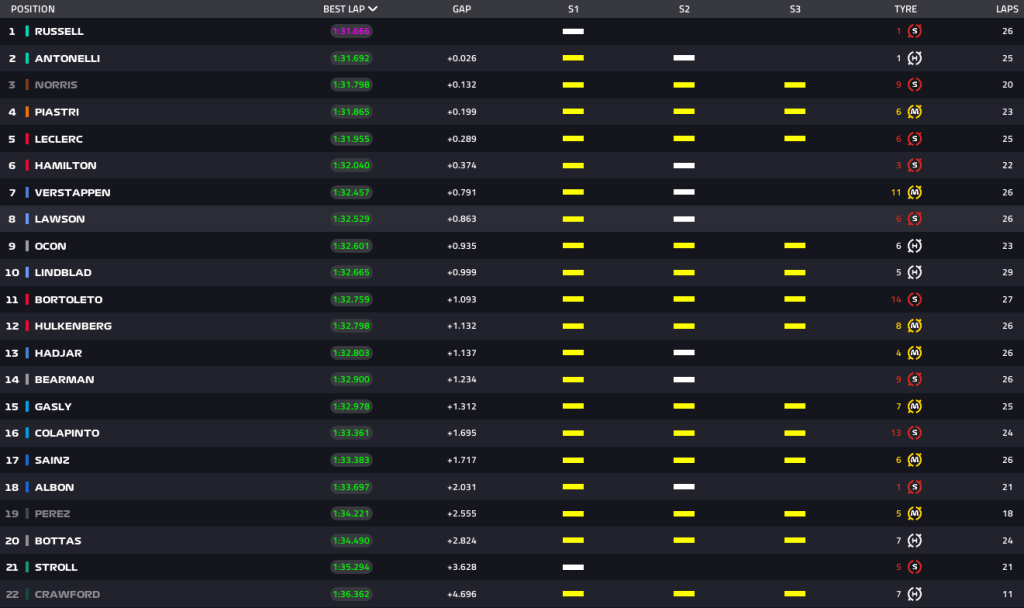Image resolution: width=1024 pixels, height=608 pixels.
Task: Select driver name BOTTAS
Action: click(58, 540)
